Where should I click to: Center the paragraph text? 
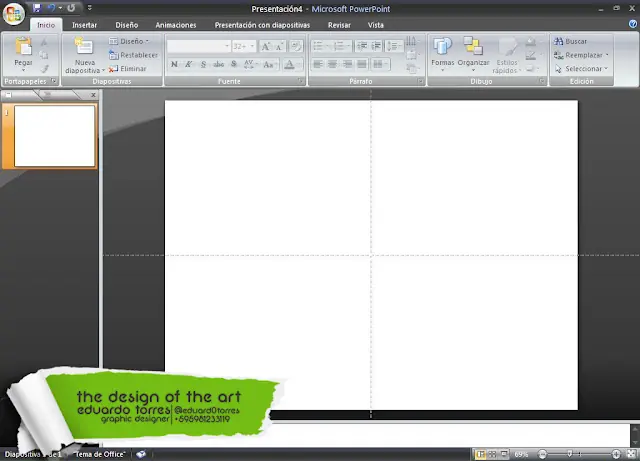point(333,64)
